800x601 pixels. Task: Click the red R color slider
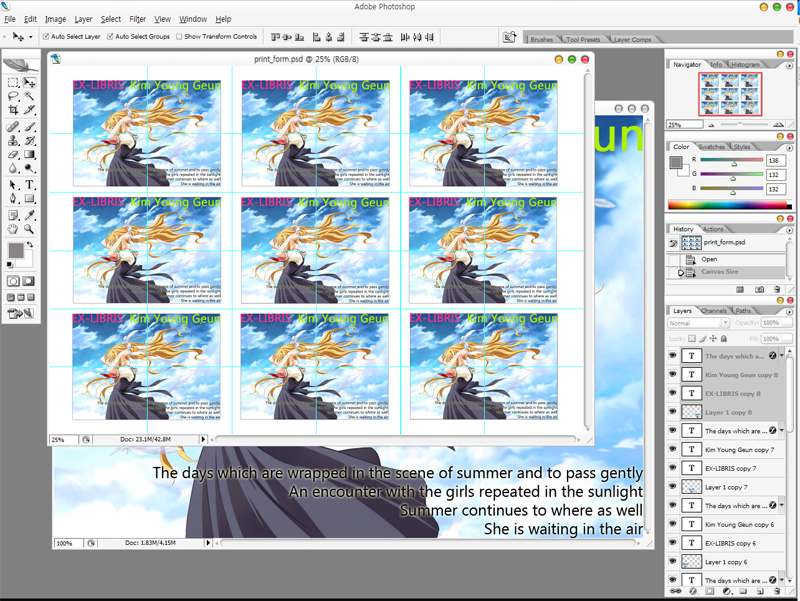731,160
